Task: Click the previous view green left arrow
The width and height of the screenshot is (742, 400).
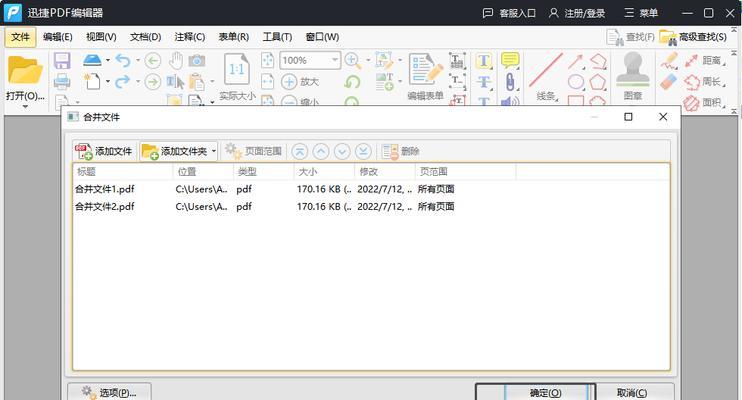Action: [x=152, y=61]
